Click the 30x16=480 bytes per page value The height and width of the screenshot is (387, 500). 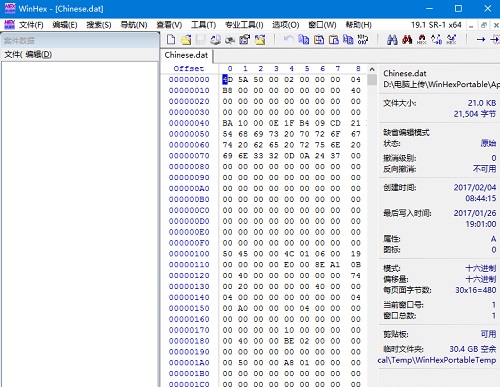click(x=476, y=290)
